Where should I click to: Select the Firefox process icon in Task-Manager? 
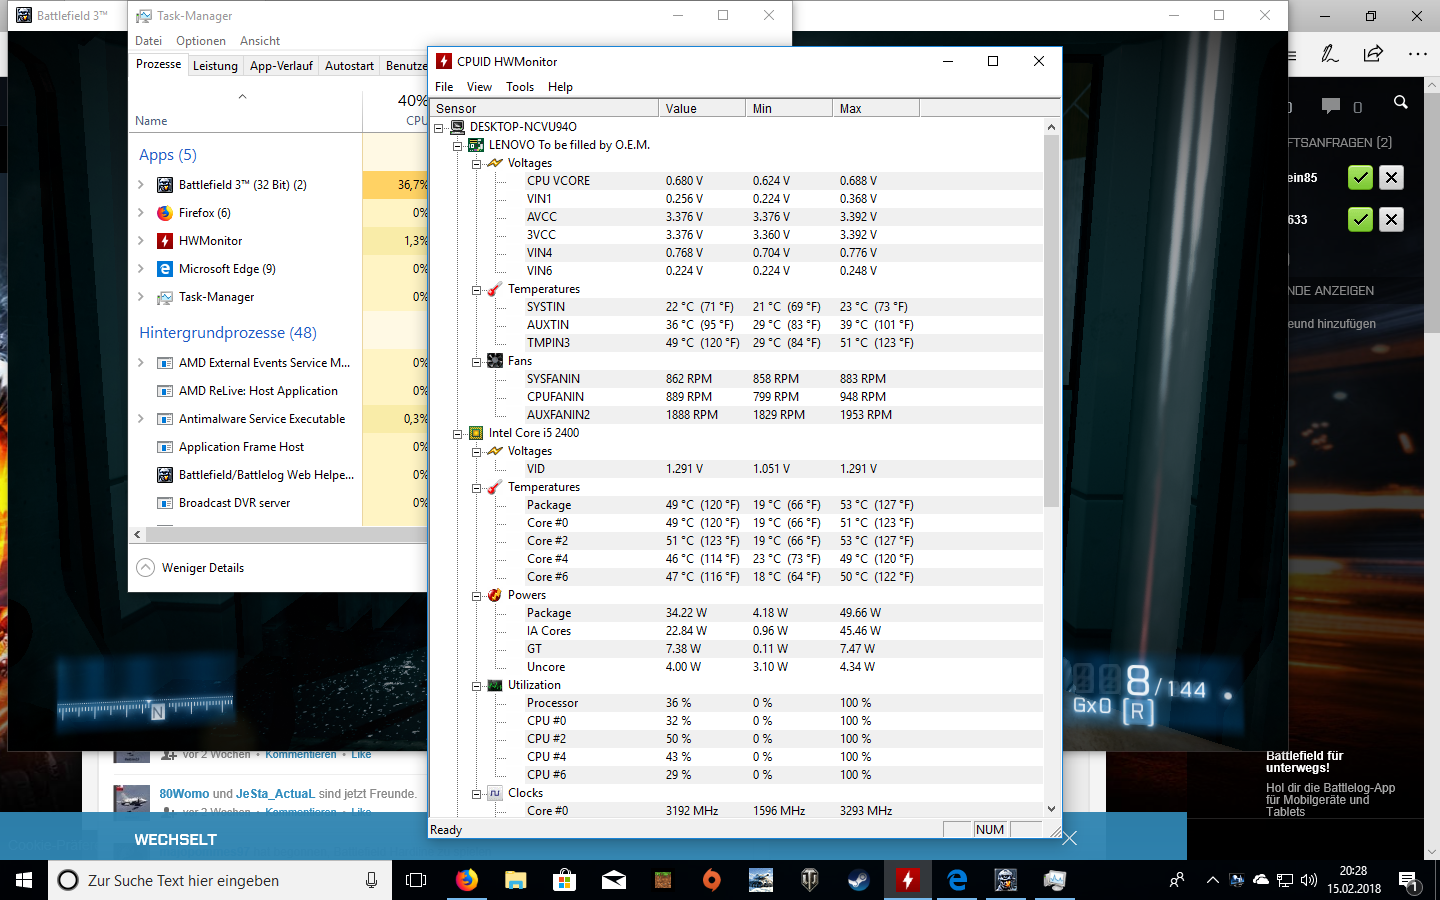point(165,213)
